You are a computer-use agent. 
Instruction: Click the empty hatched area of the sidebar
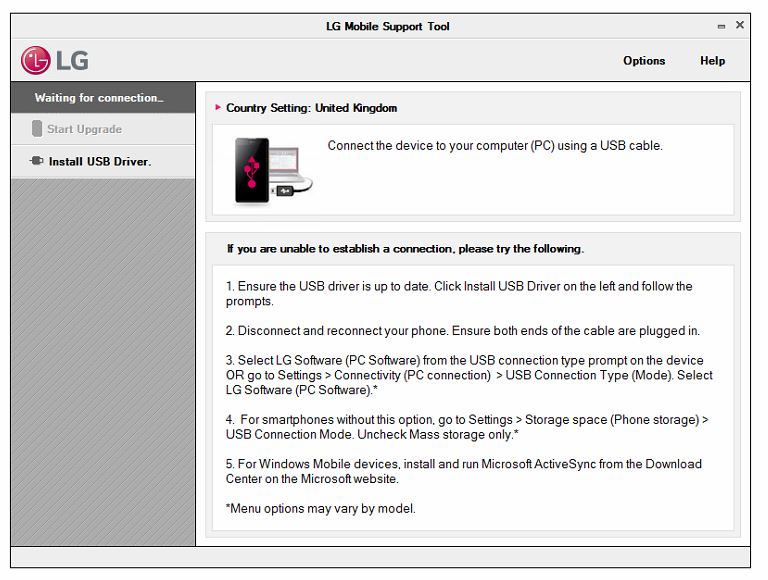[x=103, y=360]
